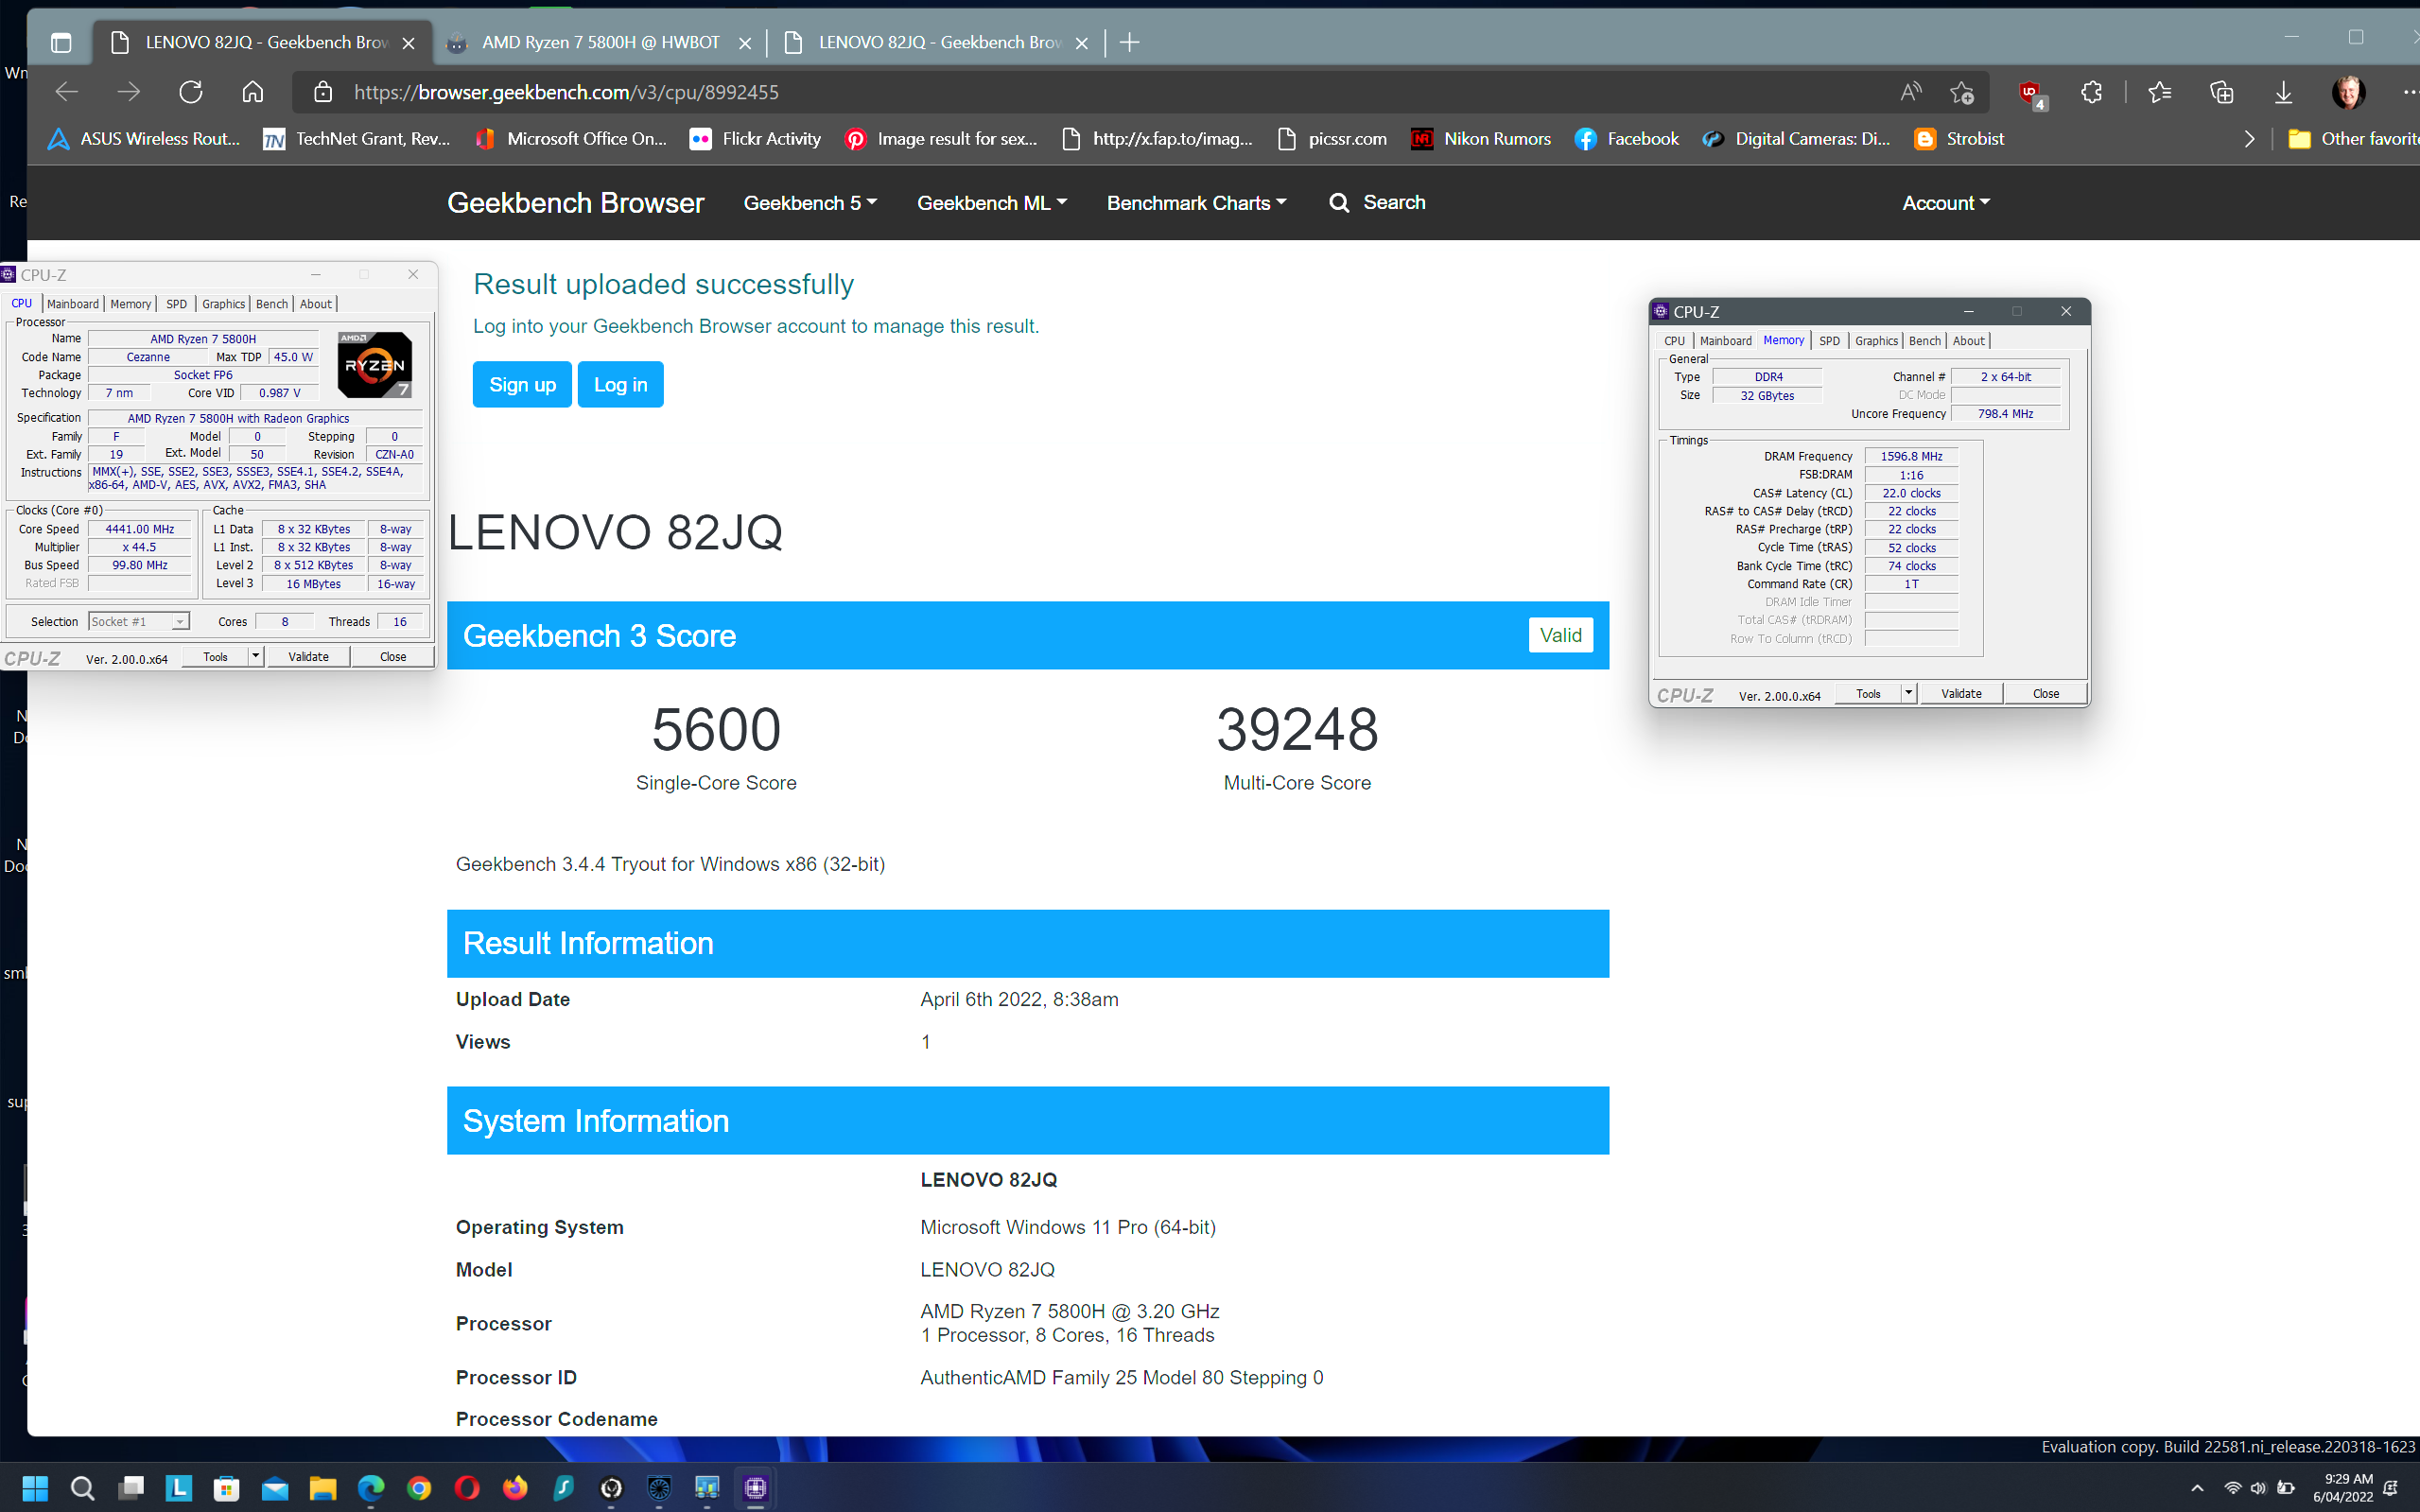Expand the Account menu

coord(1946,203)
